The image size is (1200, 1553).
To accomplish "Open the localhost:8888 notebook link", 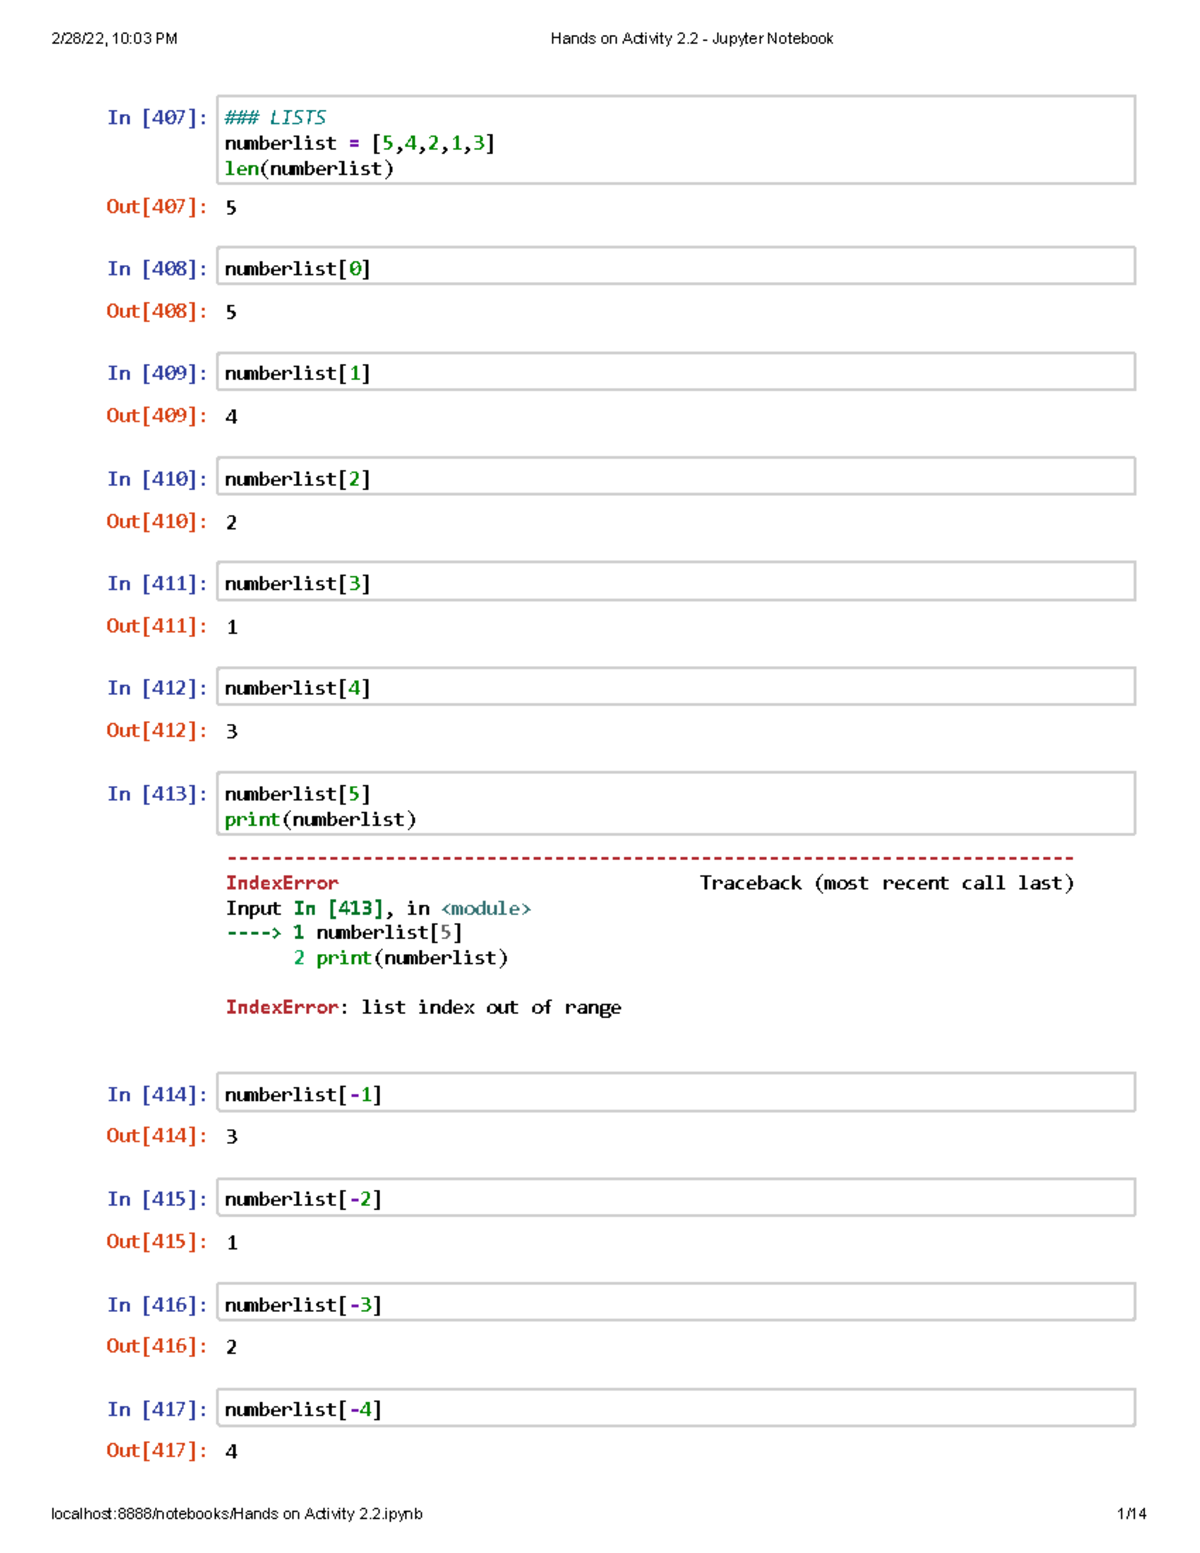I will point(237,1513).
